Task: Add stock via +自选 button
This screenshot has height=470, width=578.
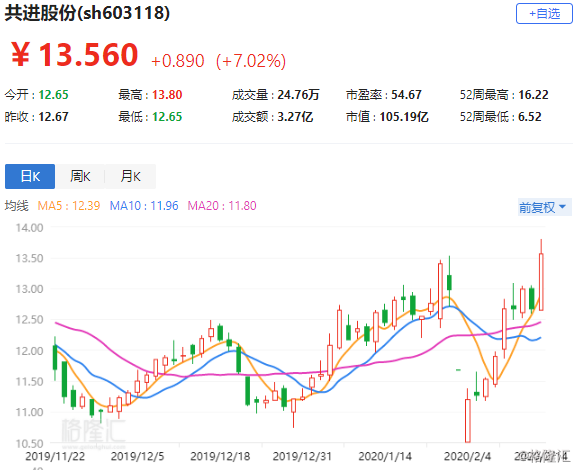Action: [x=544, y=14]
